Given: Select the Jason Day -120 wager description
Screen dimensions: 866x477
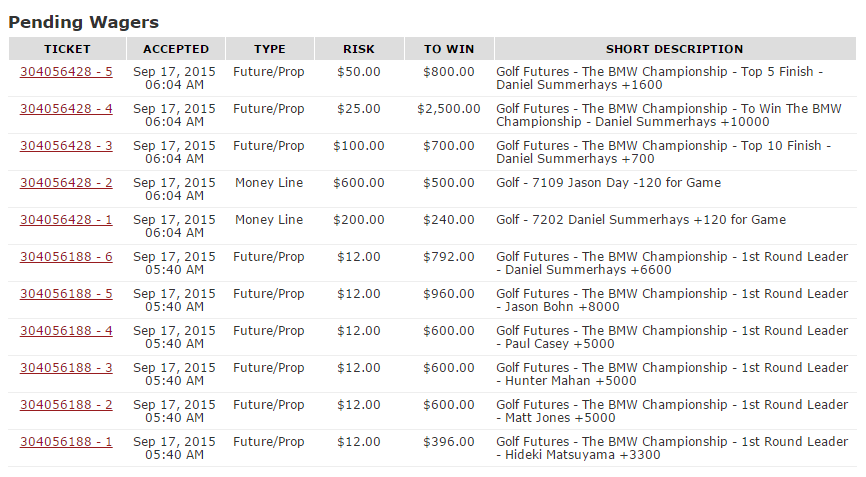Looking at the screenshot, I should tap(608, 183).
